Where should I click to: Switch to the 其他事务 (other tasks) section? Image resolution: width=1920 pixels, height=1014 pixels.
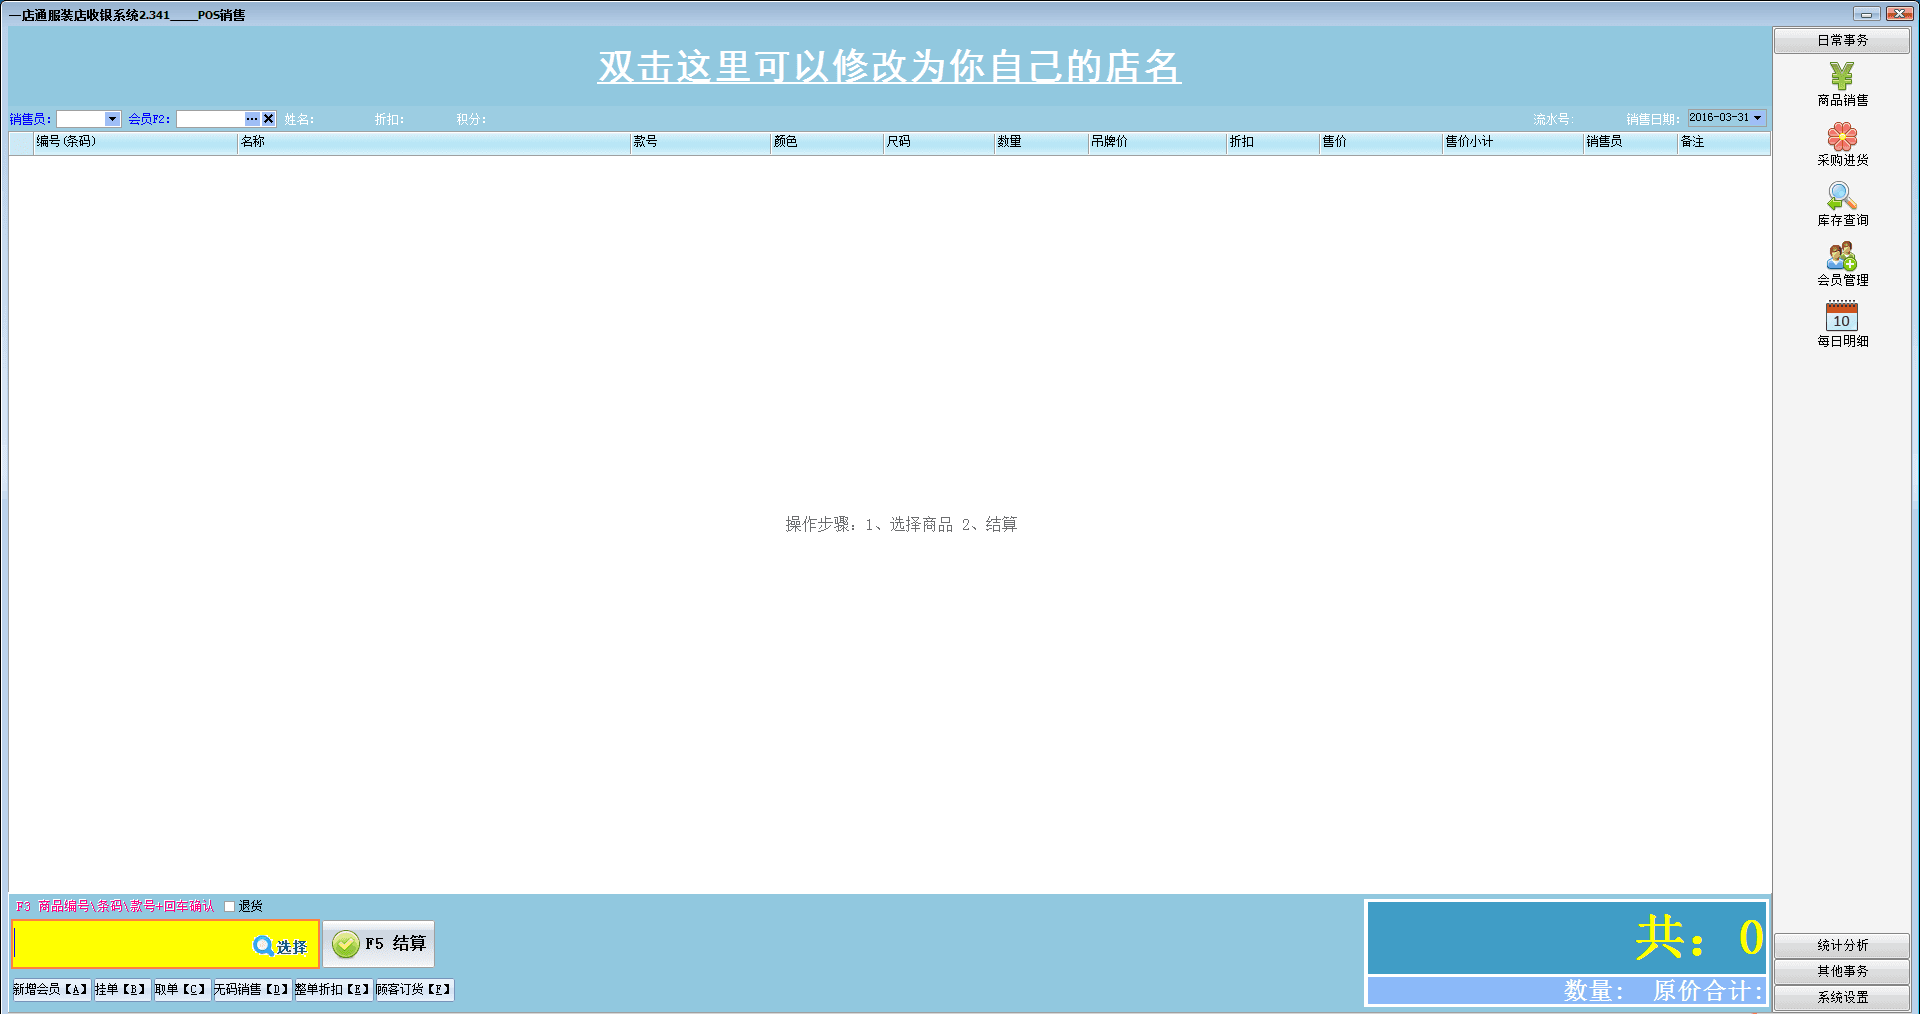[1841, 971]
